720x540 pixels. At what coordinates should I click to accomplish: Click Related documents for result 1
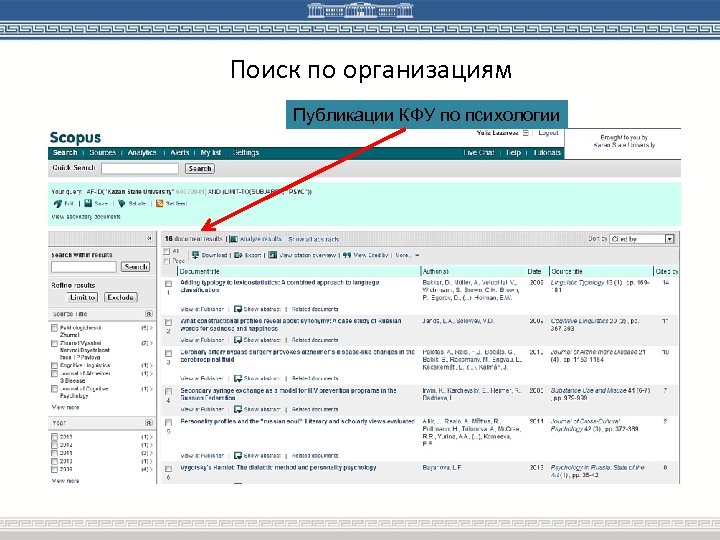point(315,309)
